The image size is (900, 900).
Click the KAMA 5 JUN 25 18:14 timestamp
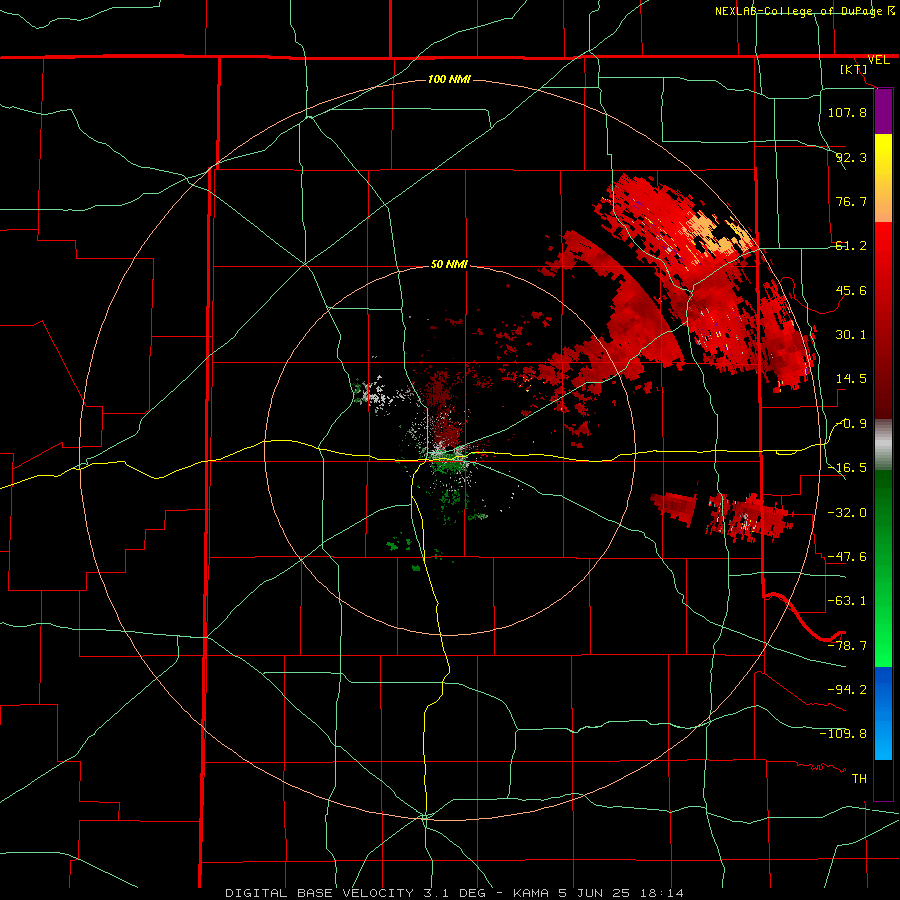[598, 893]
